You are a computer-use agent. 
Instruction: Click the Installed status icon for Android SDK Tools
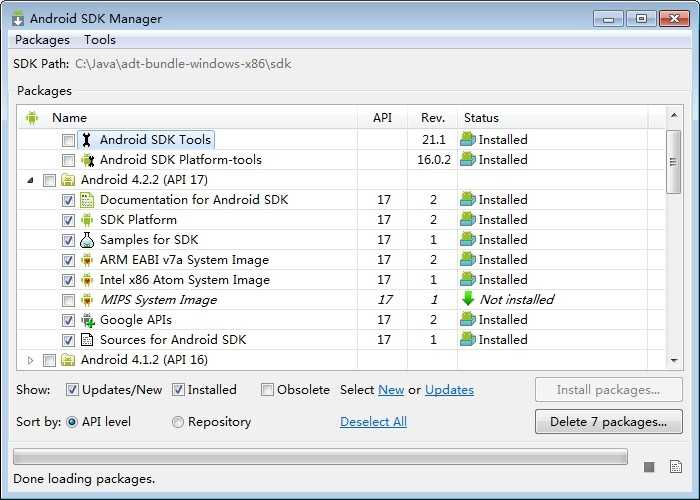click(x=468, y=139)
